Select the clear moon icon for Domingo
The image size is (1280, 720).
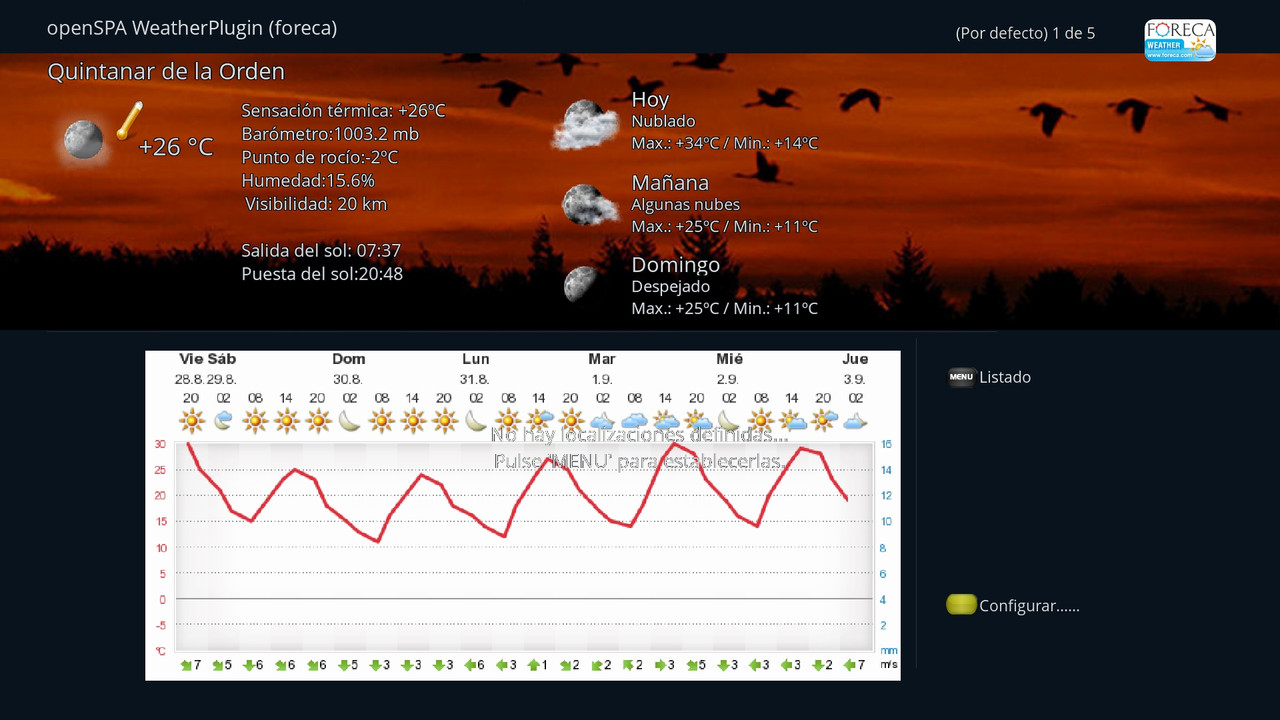580,284
